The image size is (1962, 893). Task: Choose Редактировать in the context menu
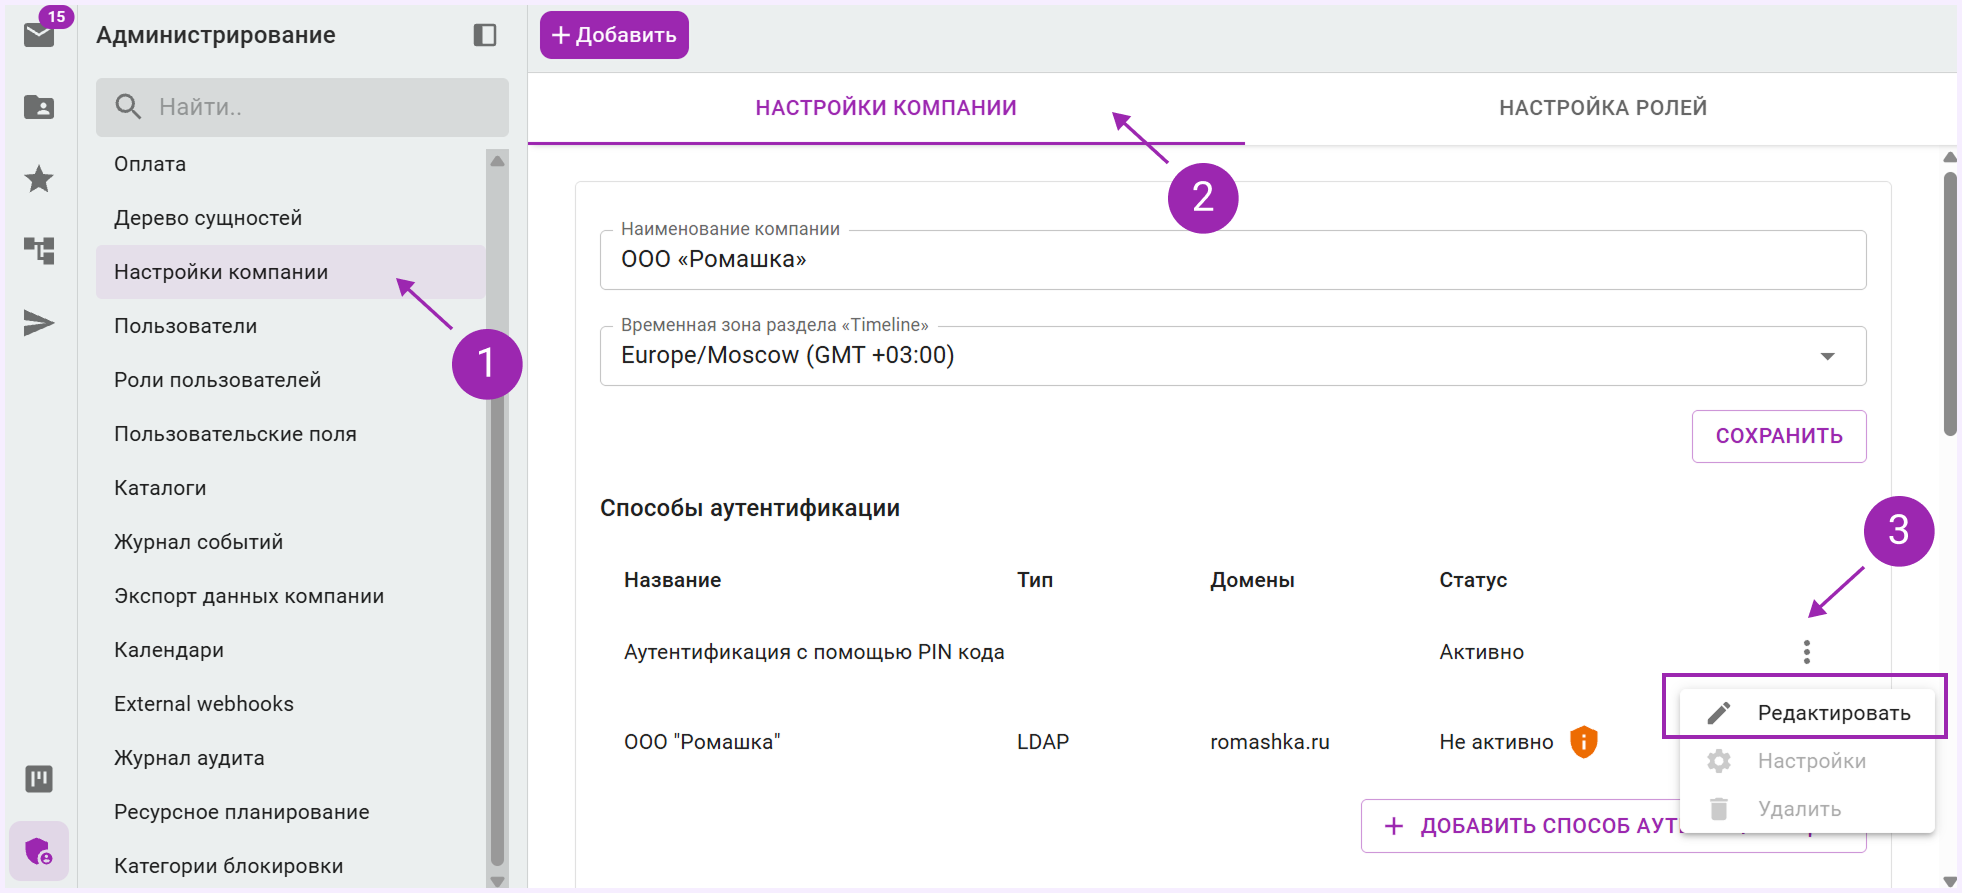tap(1807, 713)
